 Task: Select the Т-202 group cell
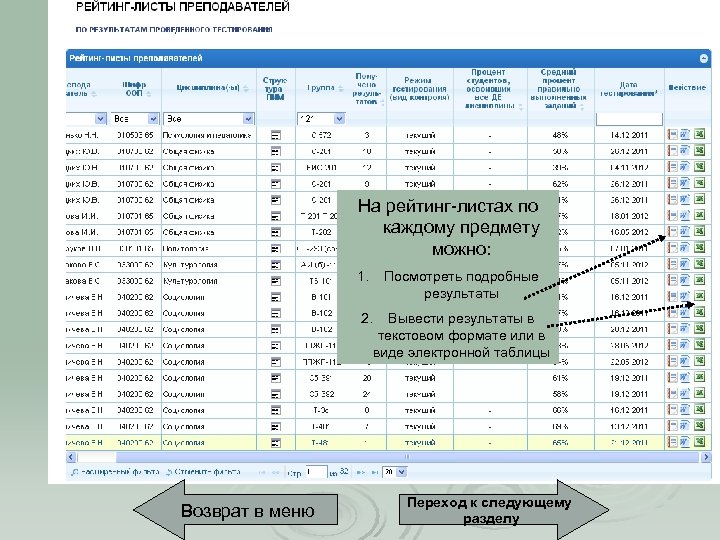(321, 232)
